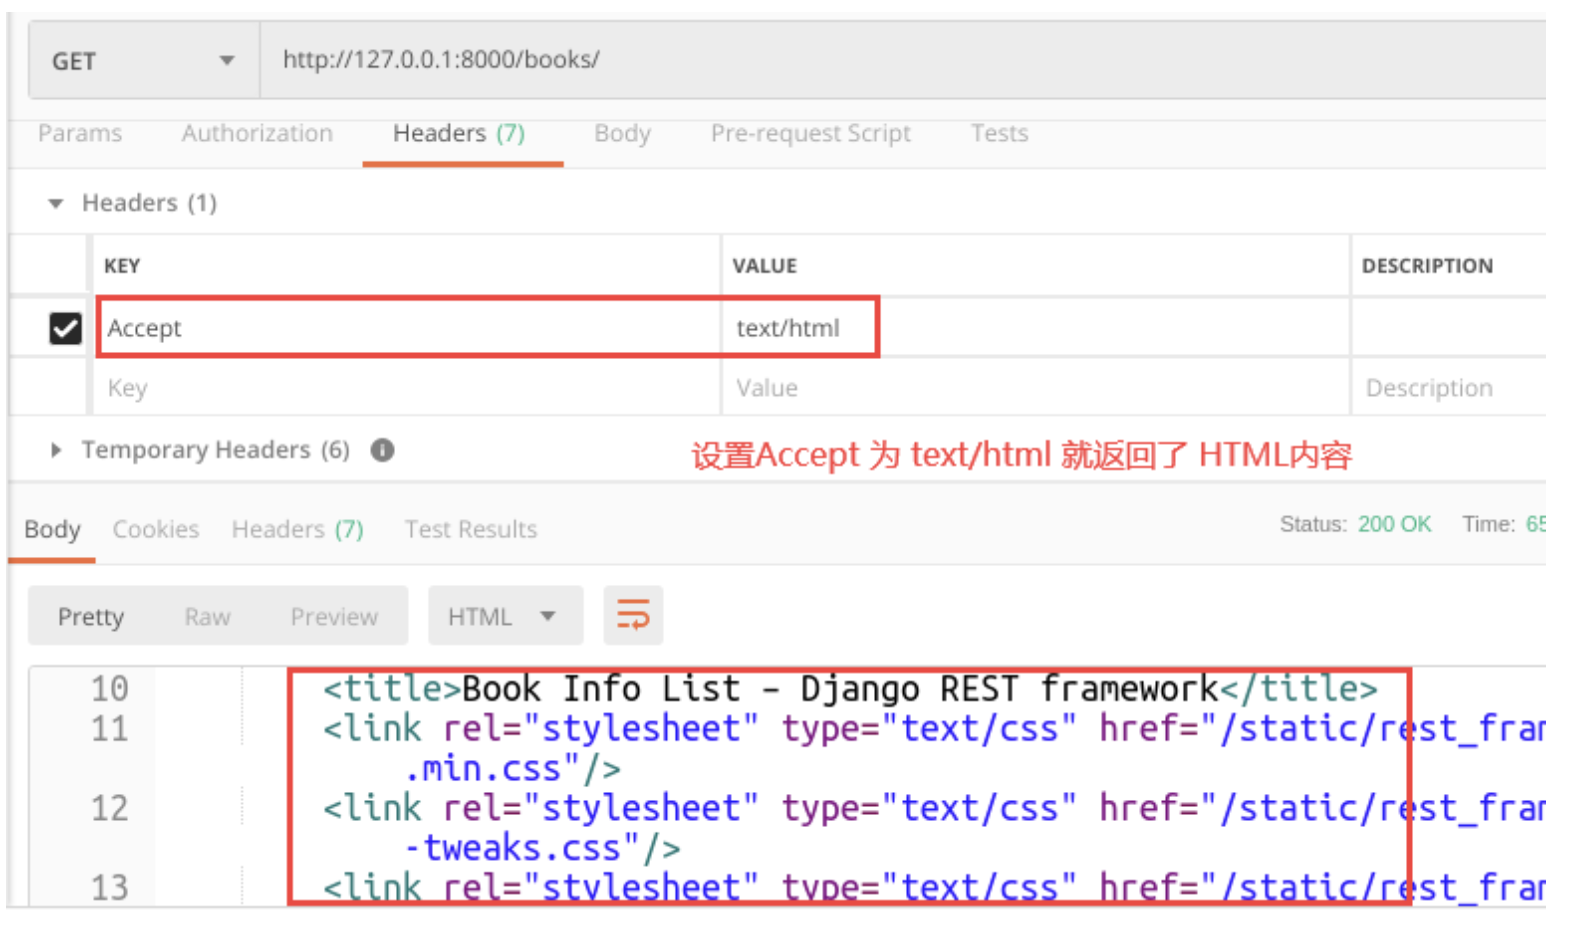Open the response Cookies tab
Screen dimensions: 1572x952
[156, 529]
